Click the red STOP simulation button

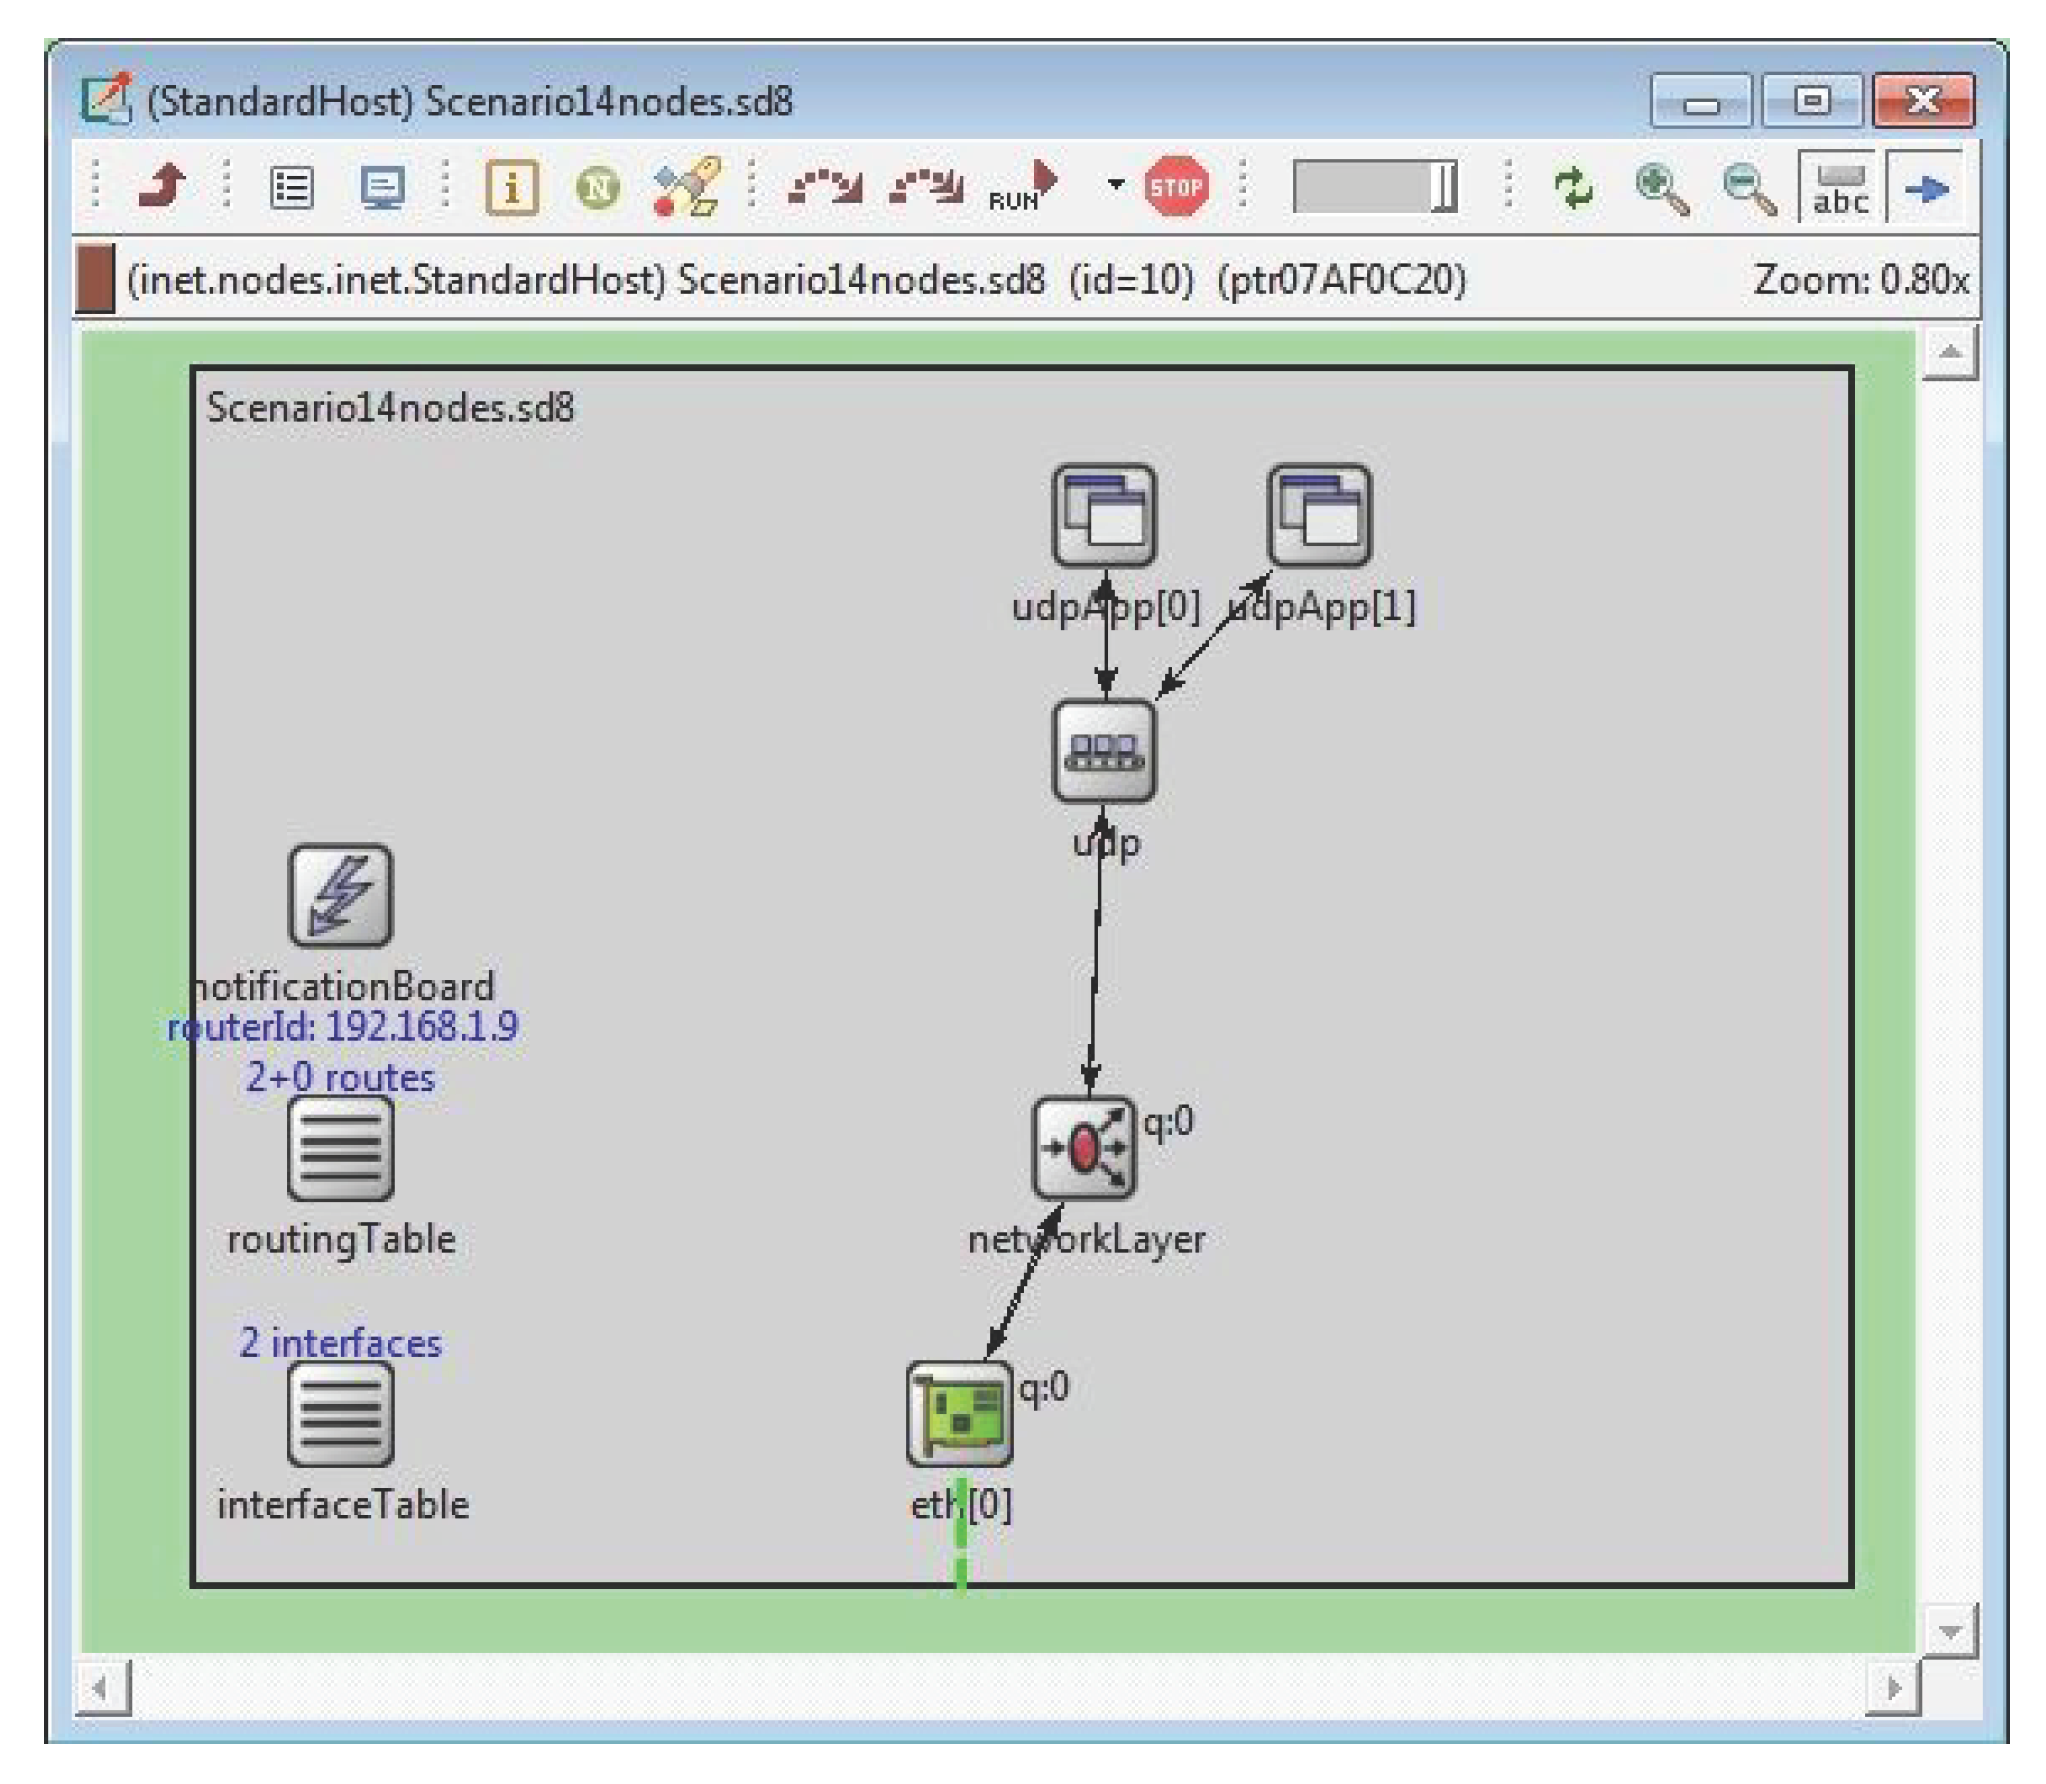(1176, 186)
